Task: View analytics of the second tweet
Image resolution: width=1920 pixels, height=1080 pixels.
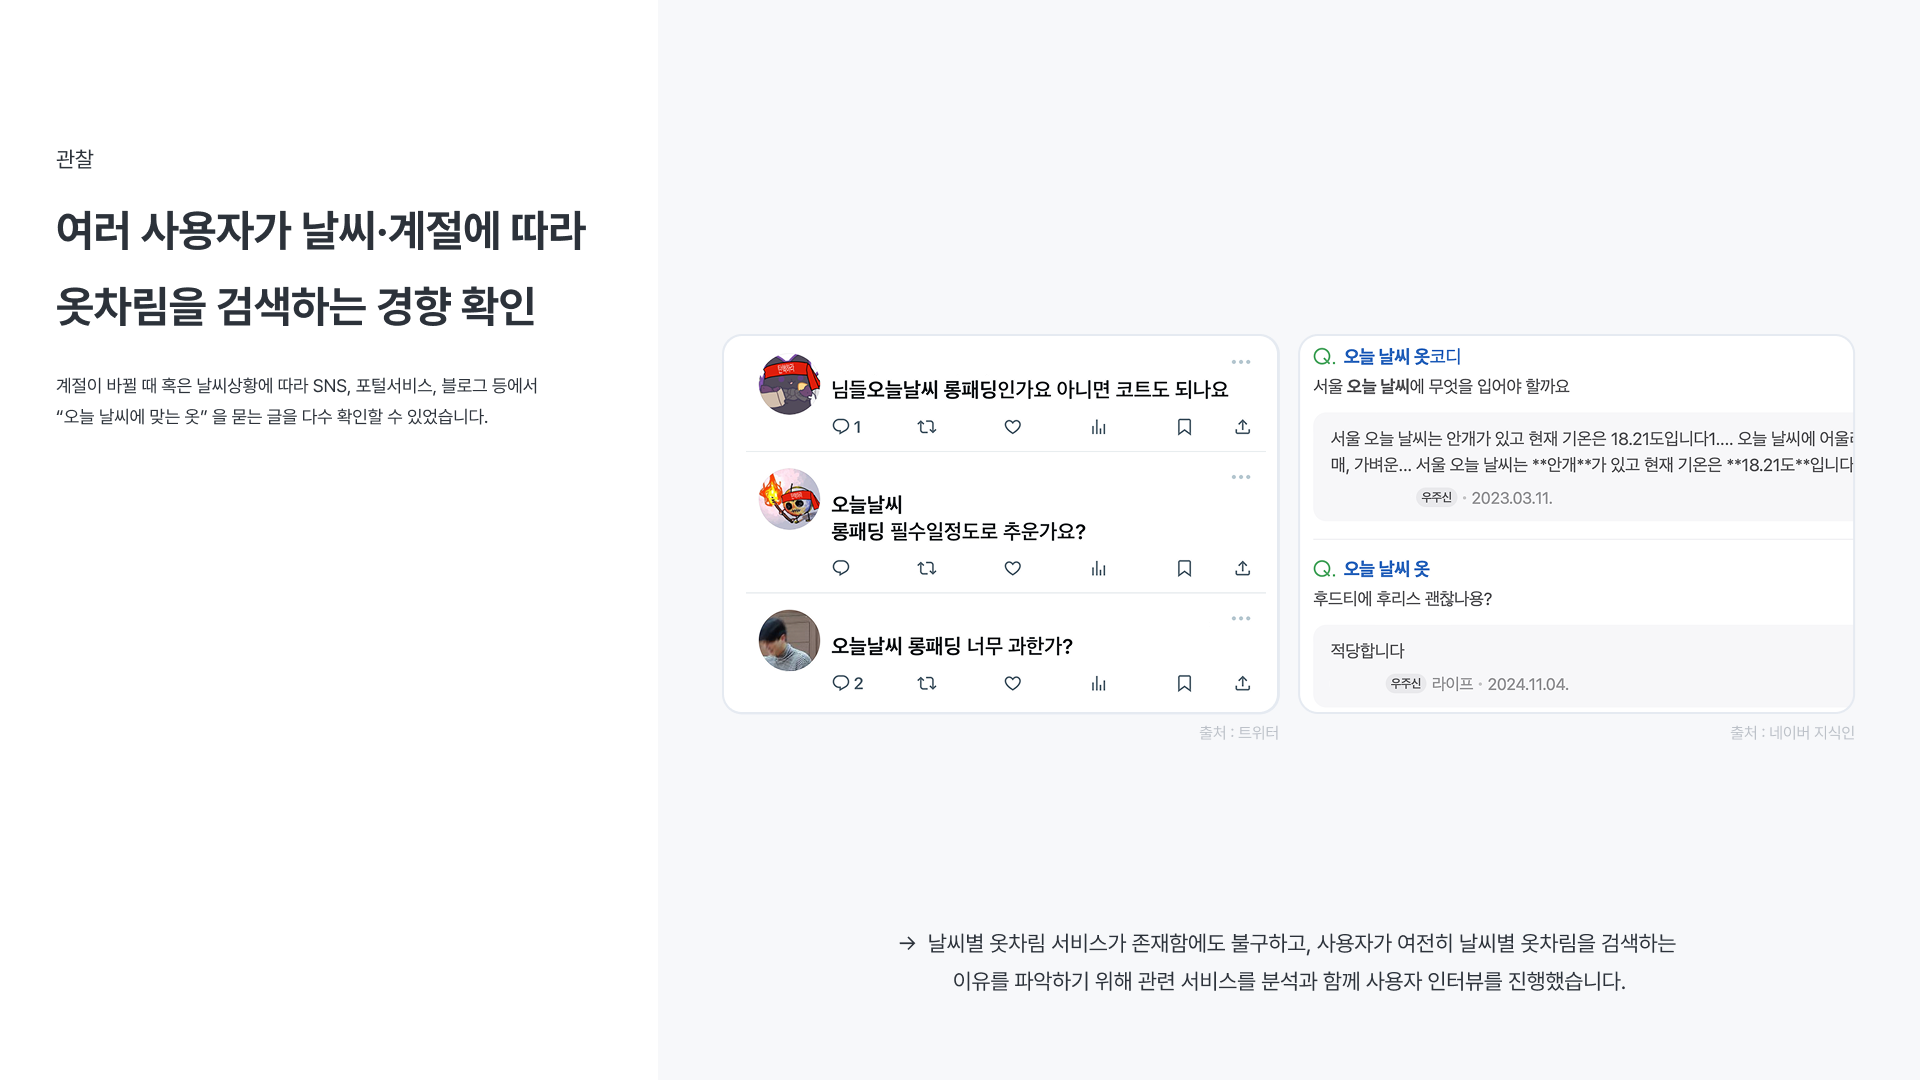Action: [1099, 568]
